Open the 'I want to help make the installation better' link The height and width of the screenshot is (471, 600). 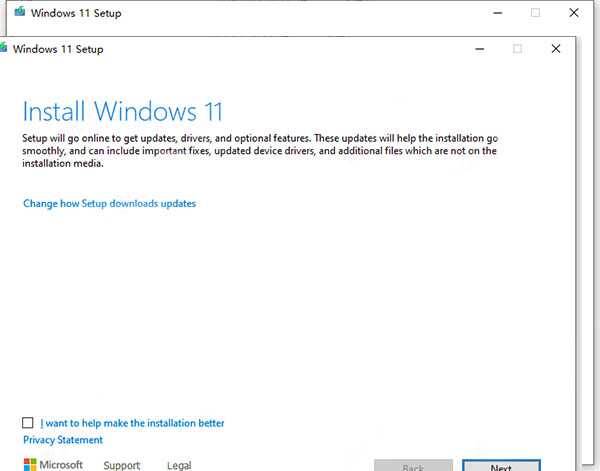coord(132,423)
